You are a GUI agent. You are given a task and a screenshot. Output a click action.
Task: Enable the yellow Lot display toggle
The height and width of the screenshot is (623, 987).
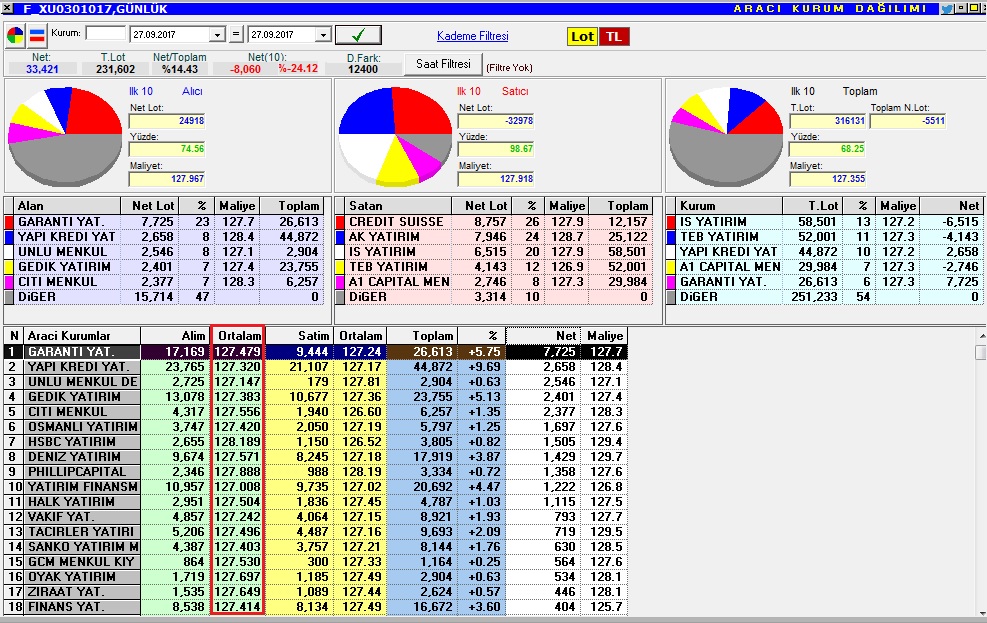tap(582, 36)
